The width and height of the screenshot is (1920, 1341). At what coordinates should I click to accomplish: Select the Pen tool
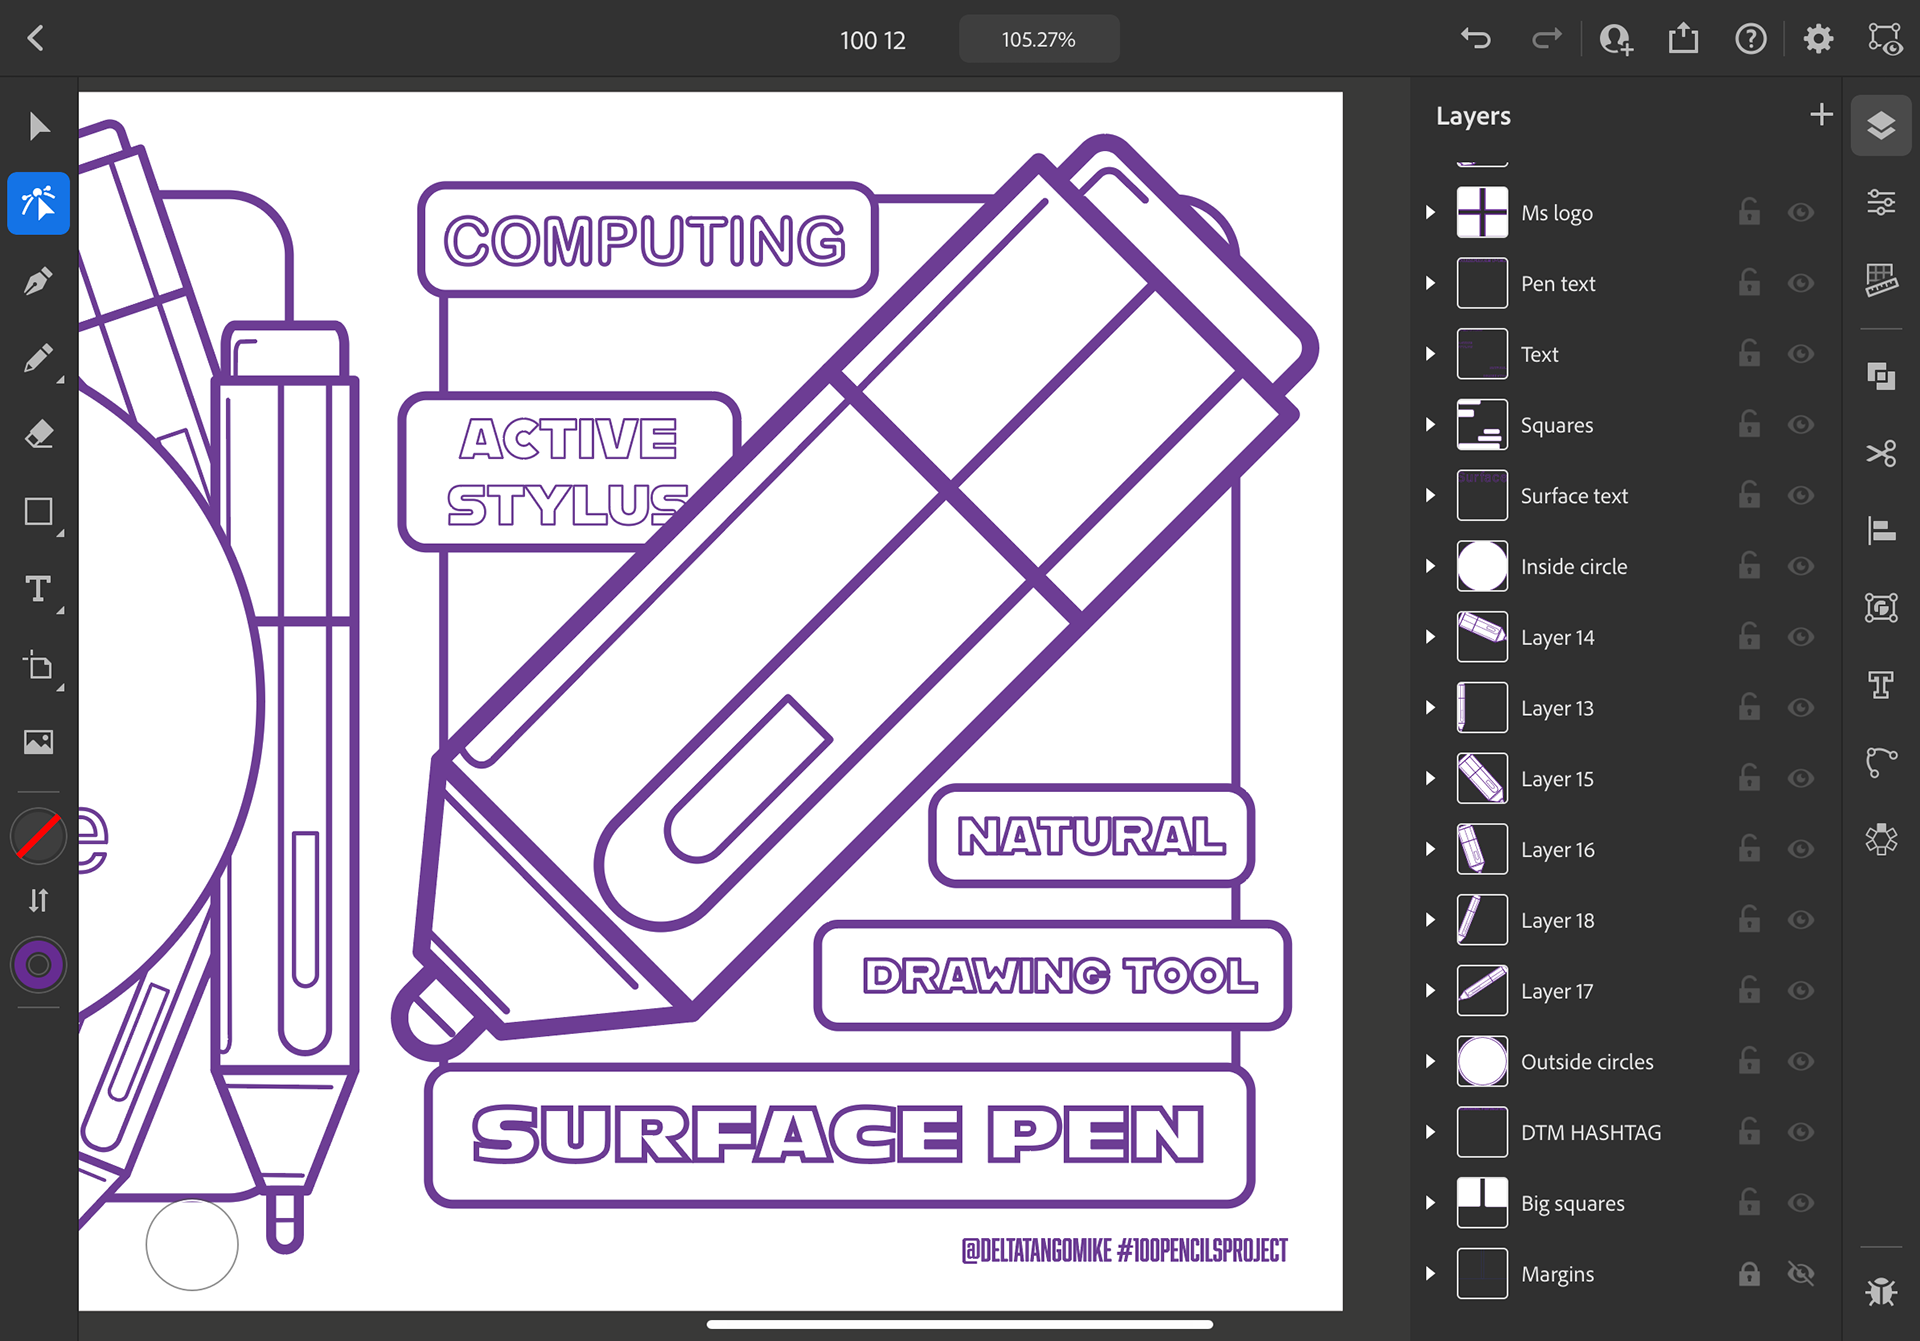point(38,281)
